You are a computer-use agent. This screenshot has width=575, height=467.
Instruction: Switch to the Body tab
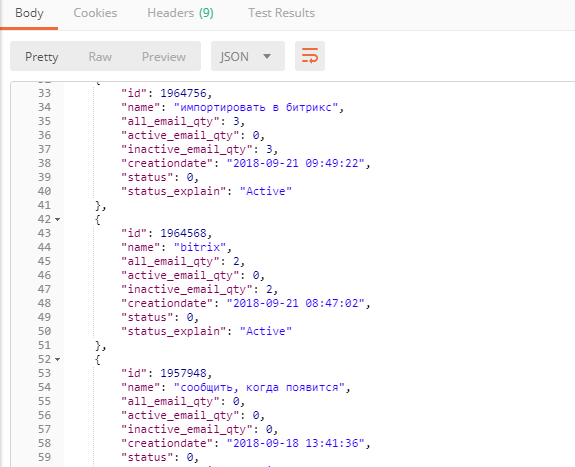click(x=29, y=13)
